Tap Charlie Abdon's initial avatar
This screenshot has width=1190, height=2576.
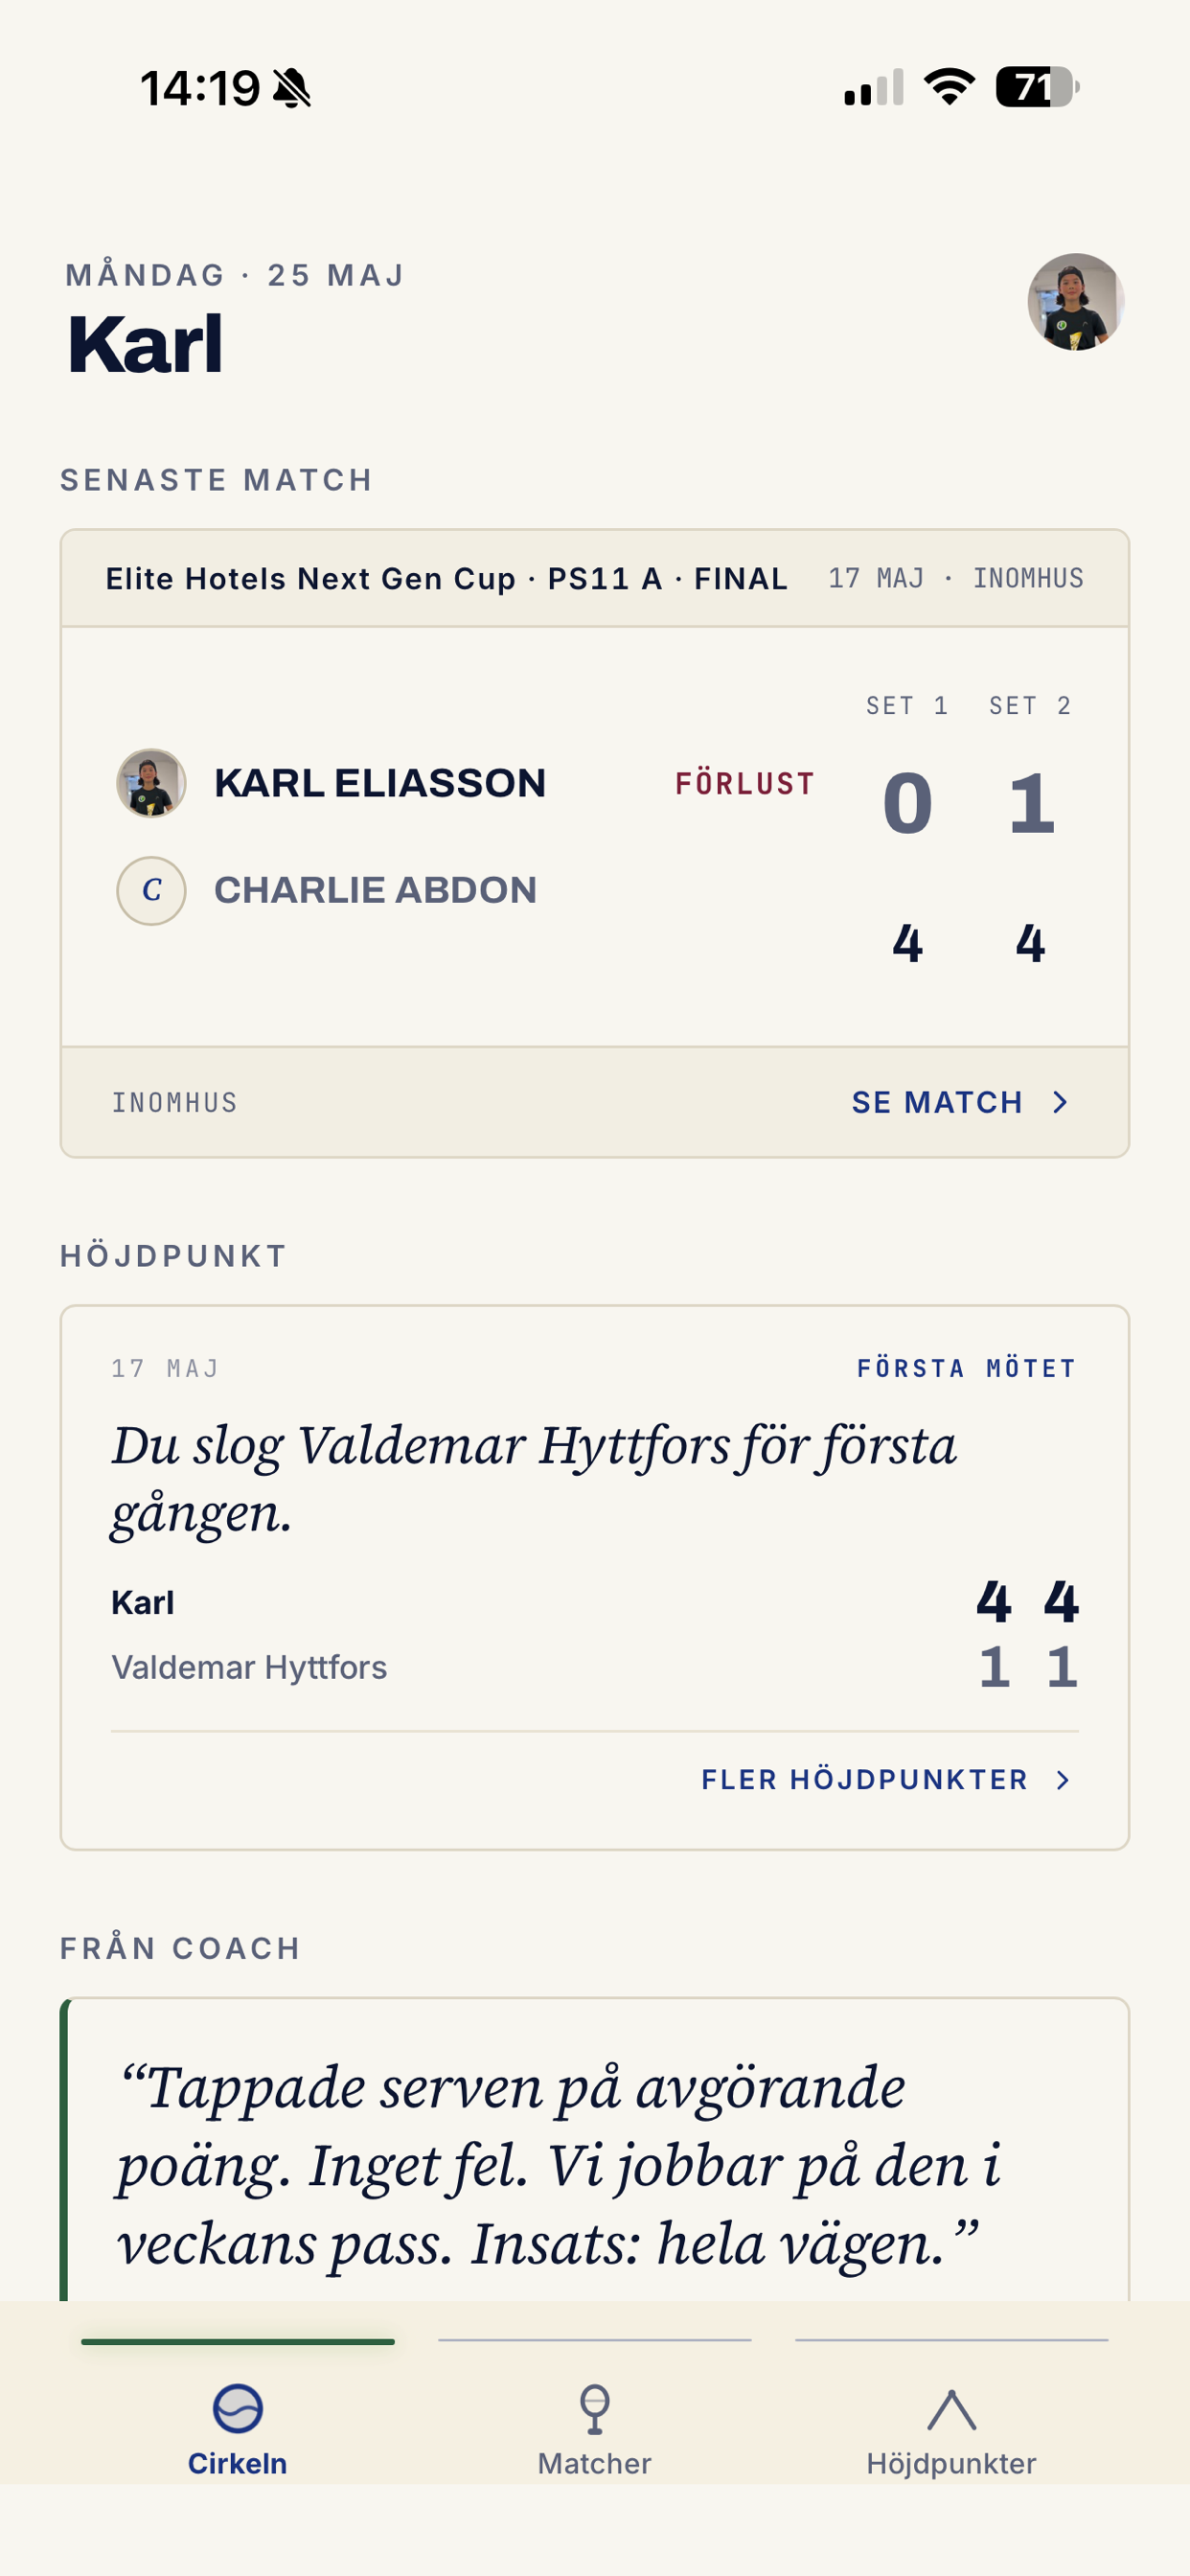pyautogui.click(x=151, y=890)
